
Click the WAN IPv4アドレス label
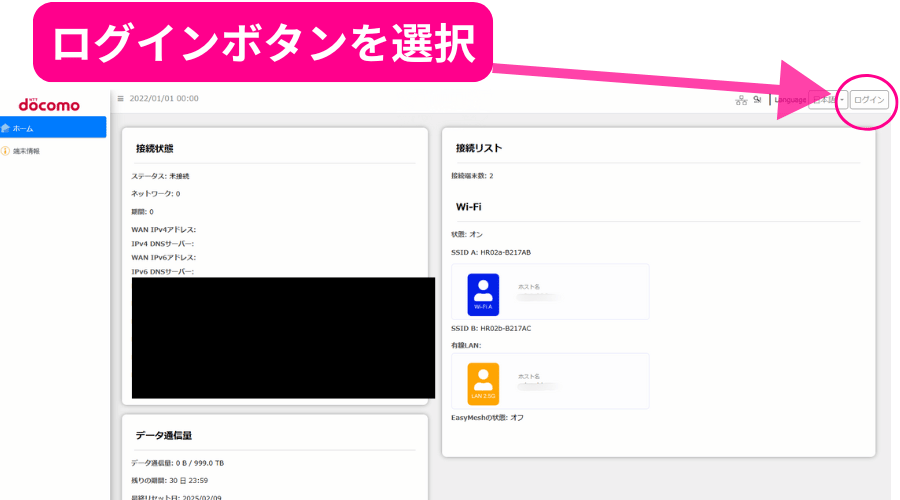tap(164, 230)
